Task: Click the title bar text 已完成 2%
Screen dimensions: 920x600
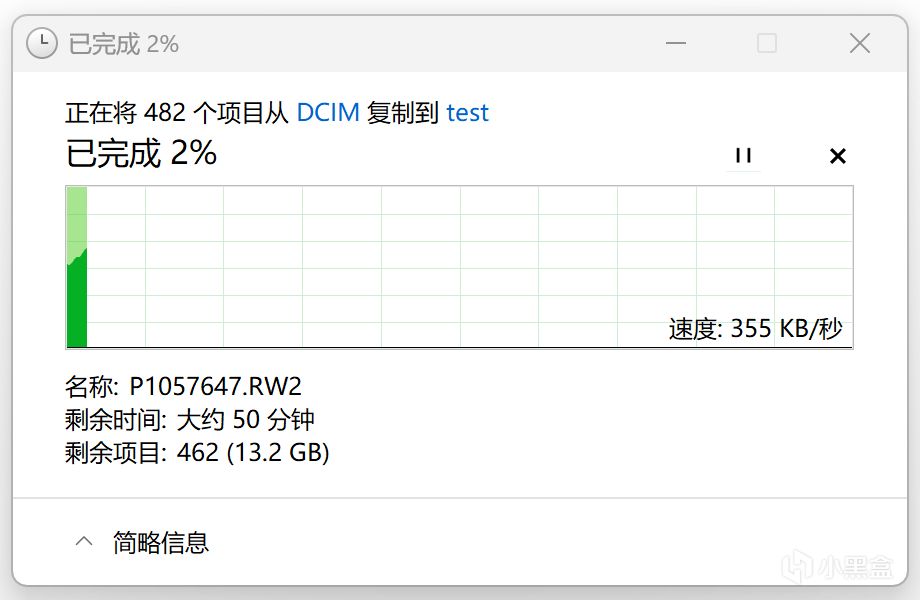Action: [x=123, y=43]
